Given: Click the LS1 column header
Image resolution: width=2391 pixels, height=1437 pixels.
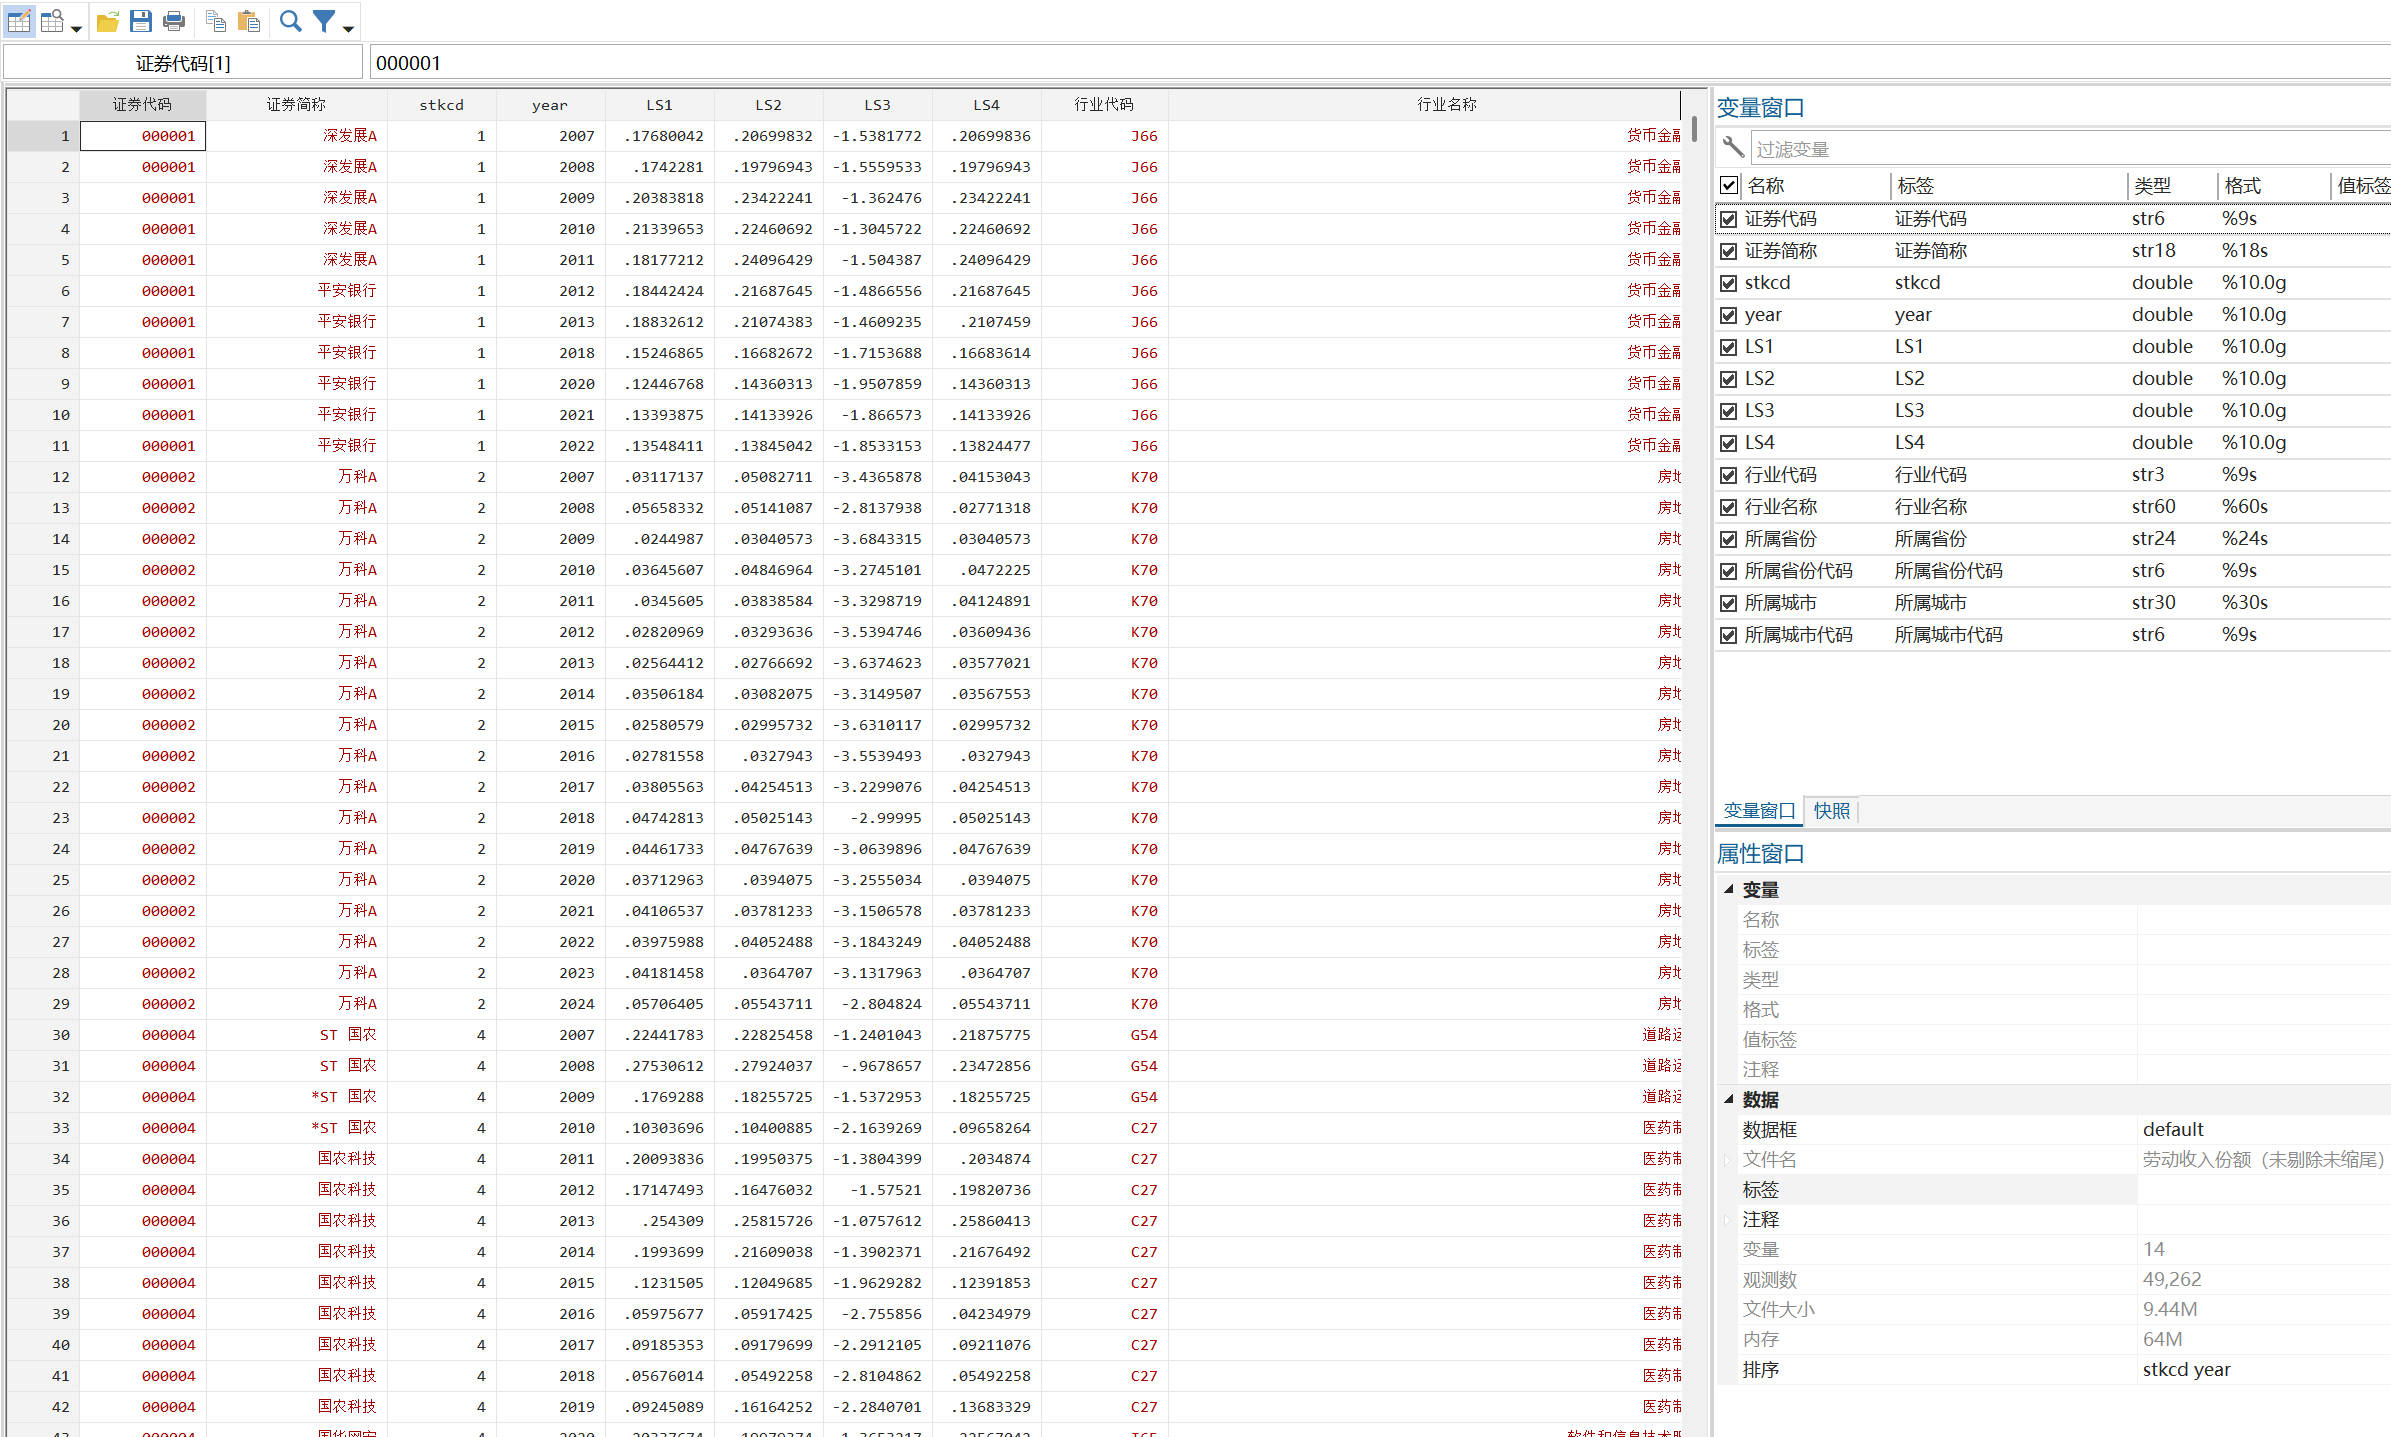Looking at the screenshot, I should [x=659, y=104].
